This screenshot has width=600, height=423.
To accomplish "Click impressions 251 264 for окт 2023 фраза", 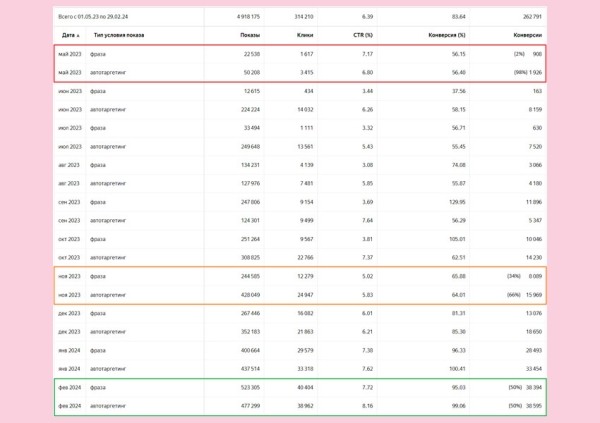I will [250, 239].
